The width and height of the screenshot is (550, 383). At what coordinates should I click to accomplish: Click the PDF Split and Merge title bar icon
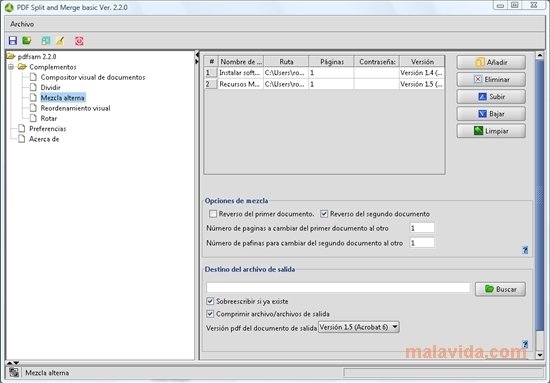coord(9,7)
